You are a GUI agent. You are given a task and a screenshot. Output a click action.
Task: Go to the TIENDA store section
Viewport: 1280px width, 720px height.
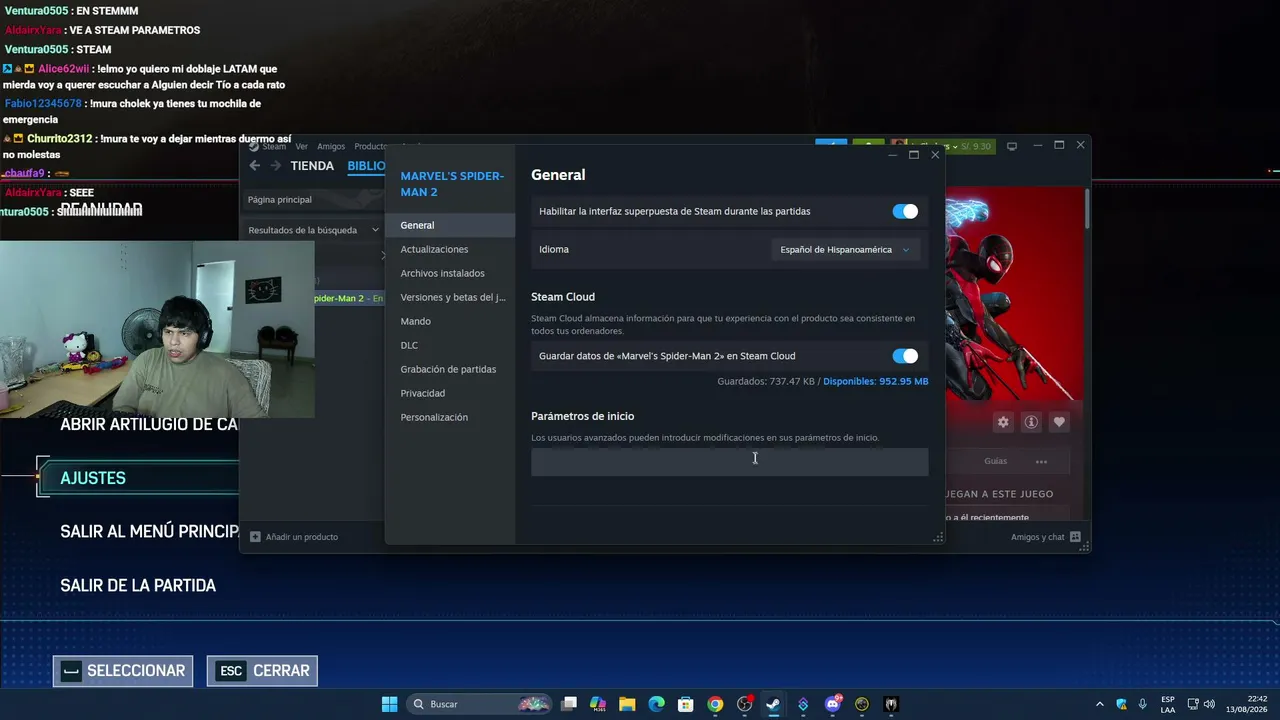click(x=312, y=166)
